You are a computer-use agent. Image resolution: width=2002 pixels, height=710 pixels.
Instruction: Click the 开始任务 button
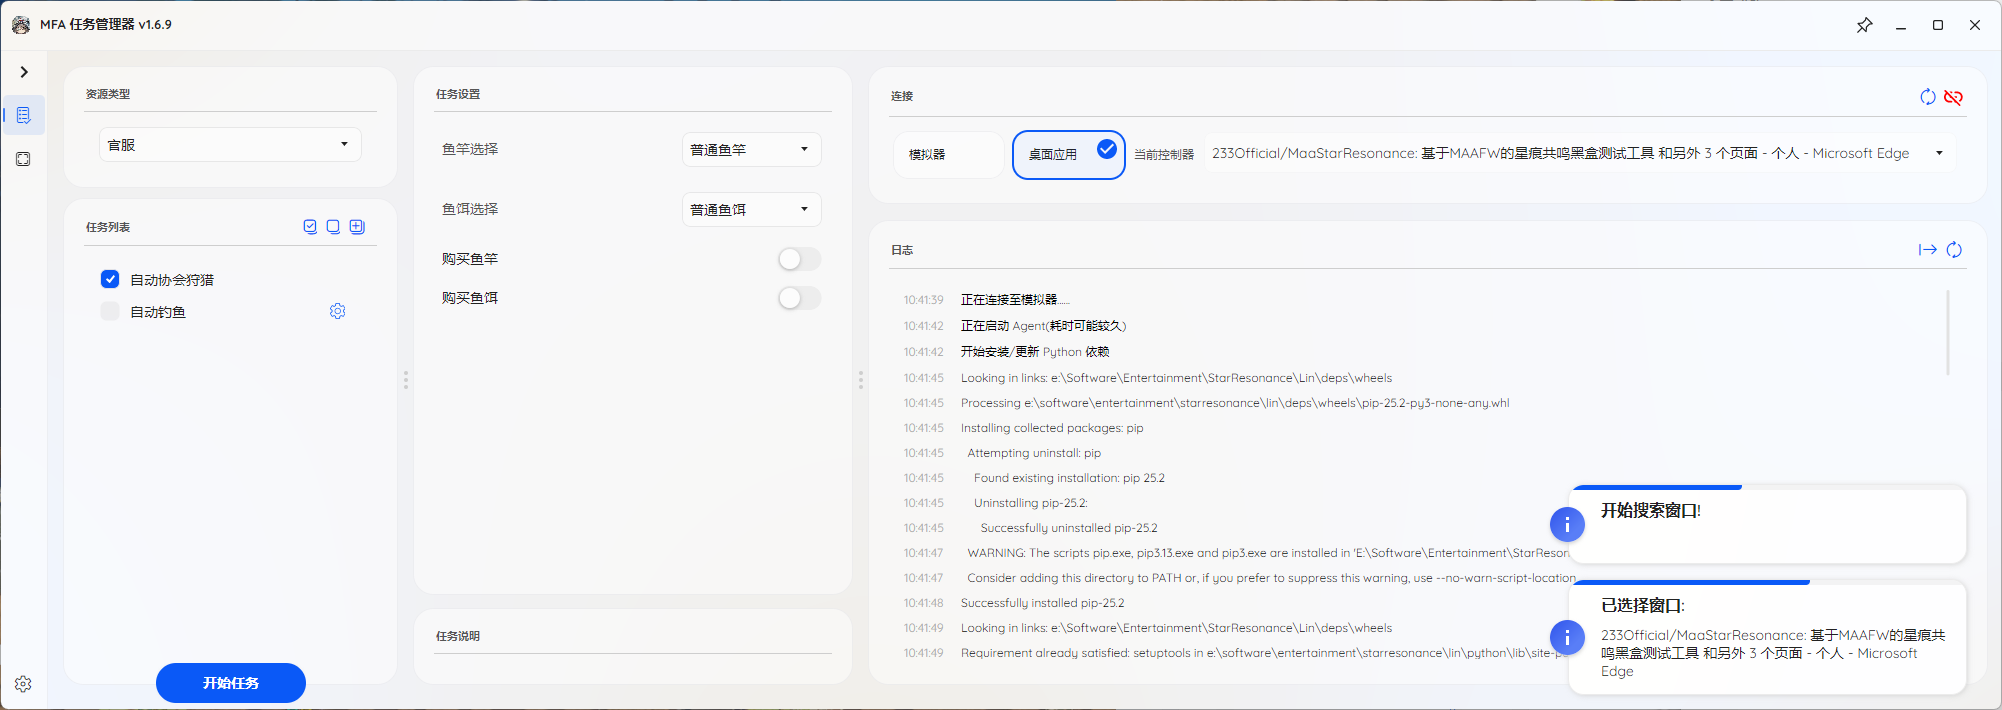(x=231, y=683)
